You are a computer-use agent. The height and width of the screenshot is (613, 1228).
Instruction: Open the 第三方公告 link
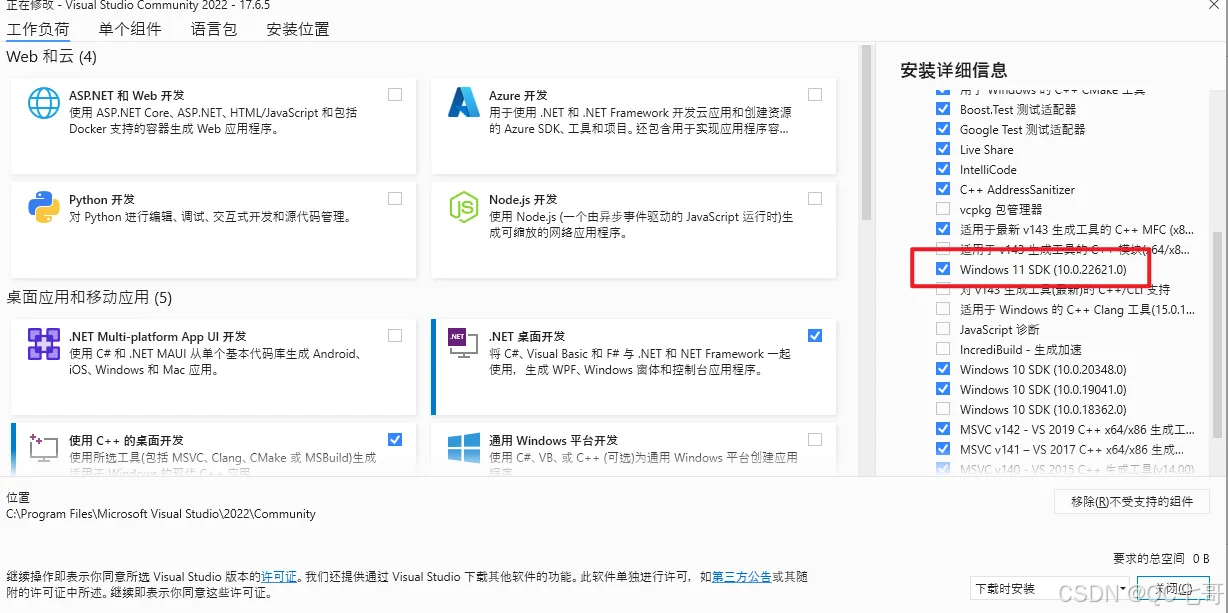pyautogui.click(x=742, y=577)
